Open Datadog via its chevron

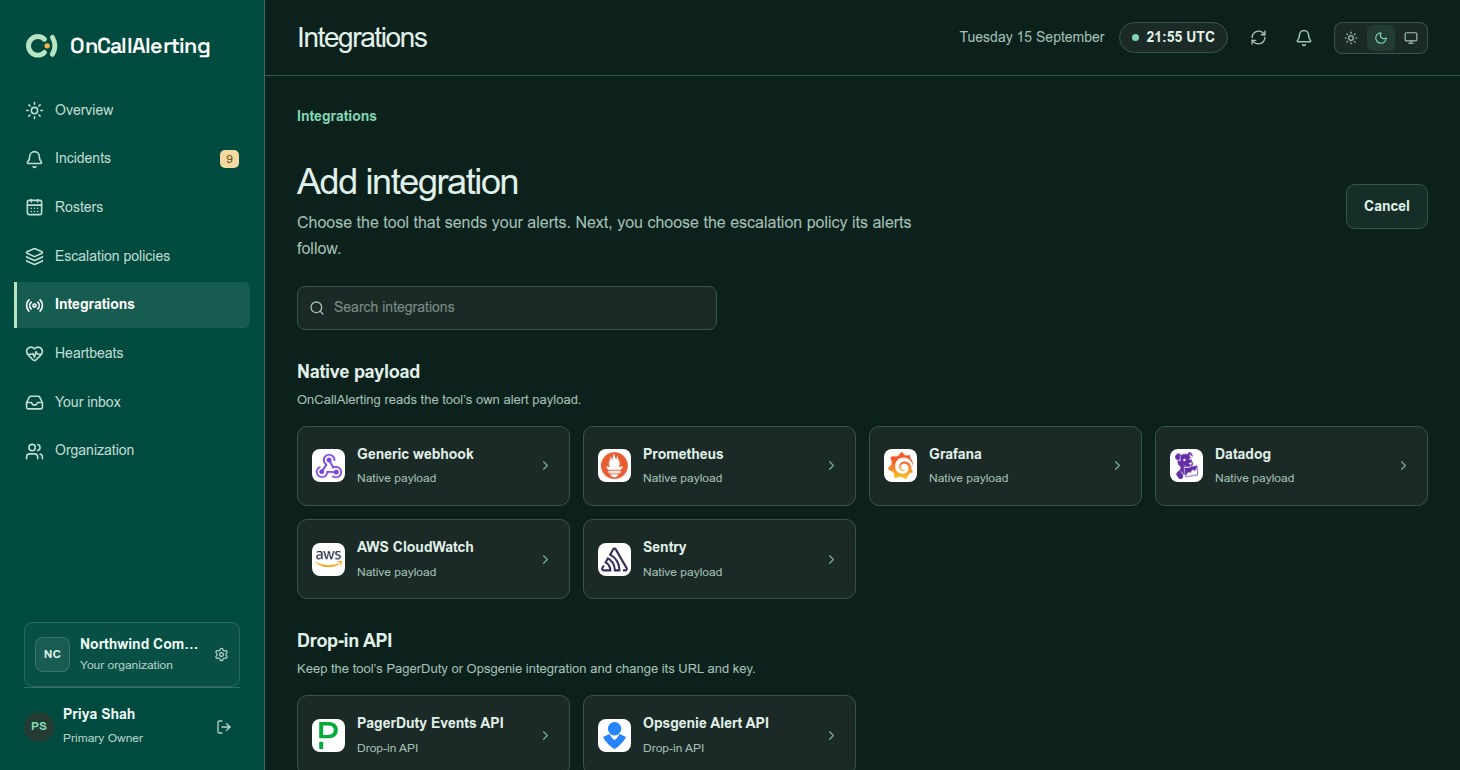(x=1403, y=466)
